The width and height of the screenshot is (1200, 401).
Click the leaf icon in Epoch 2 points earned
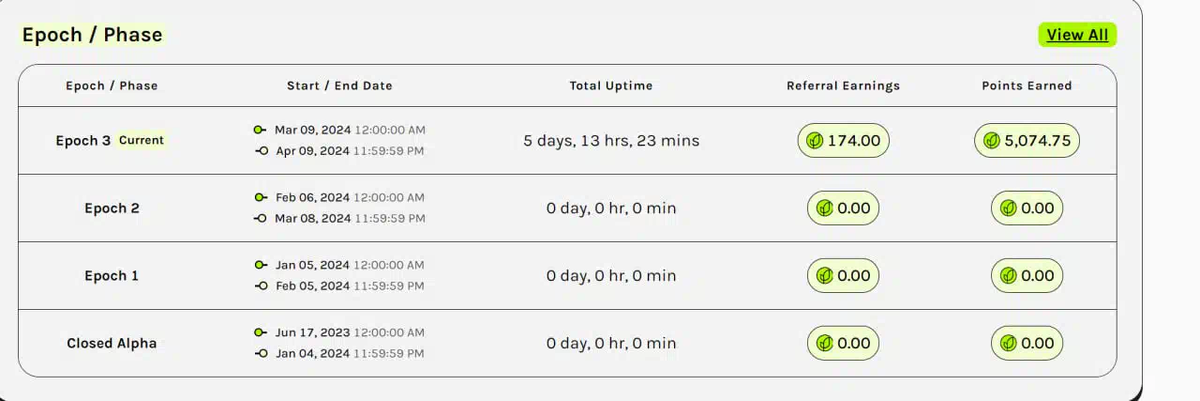[x=1010, y=209]
